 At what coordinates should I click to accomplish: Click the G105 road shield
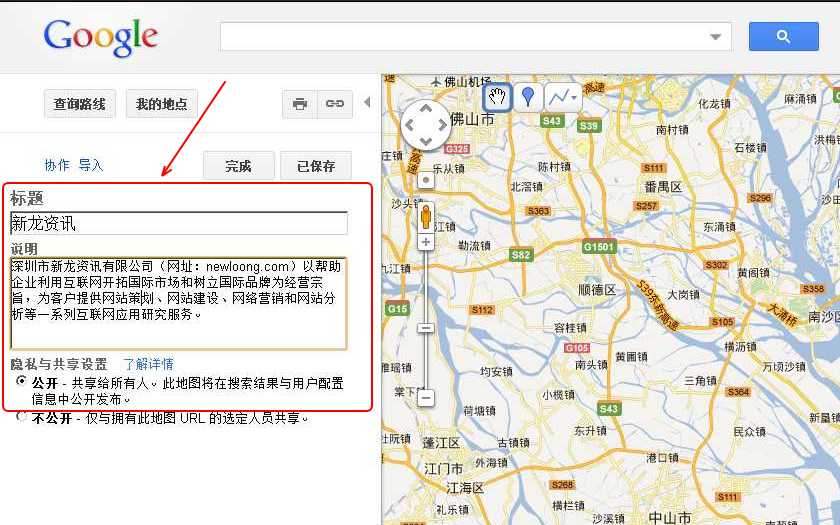point(577,348)
